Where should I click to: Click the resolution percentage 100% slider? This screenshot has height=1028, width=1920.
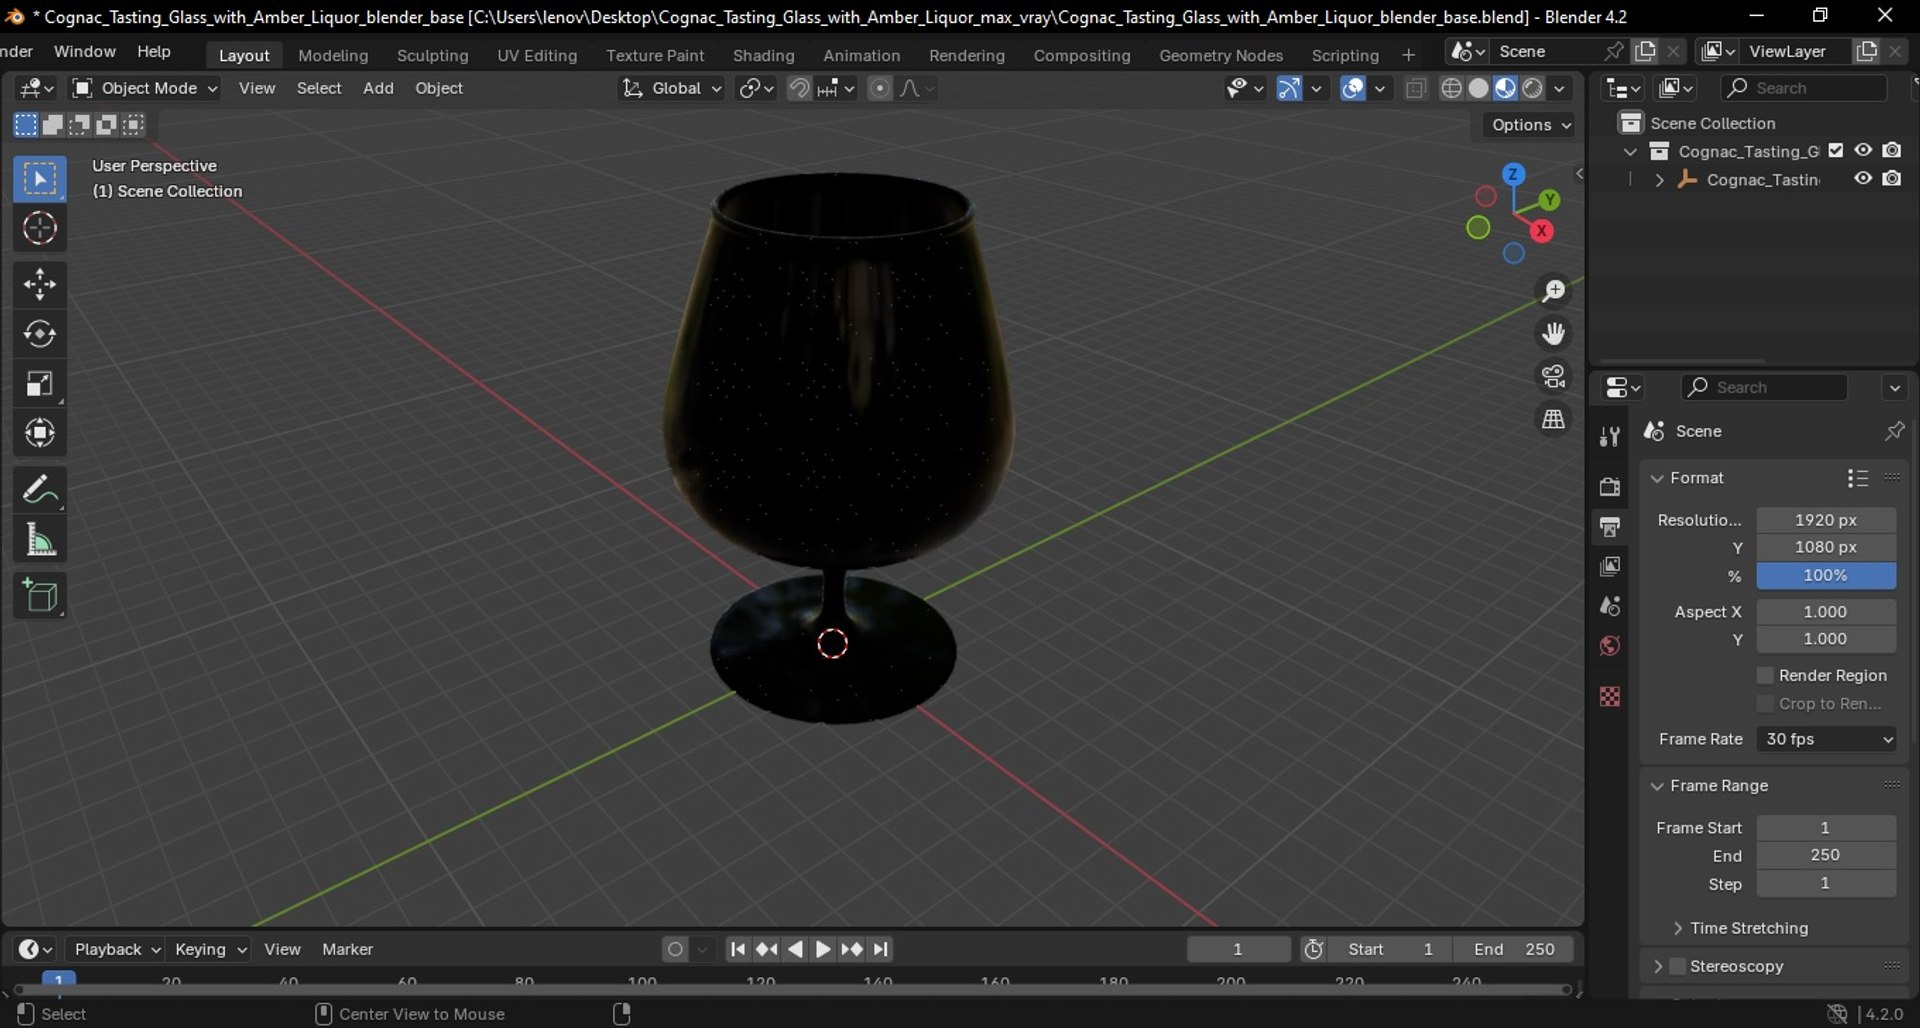(x=1826, y=576)
